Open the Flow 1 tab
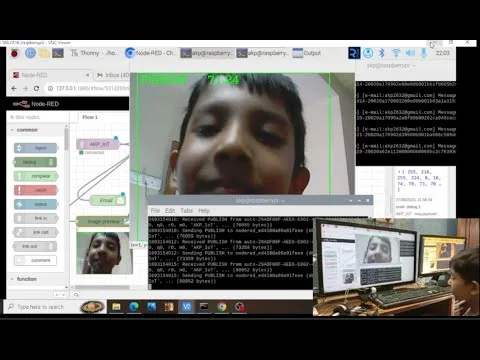This screenshot has height=360, width=480. click(x=90, y=117)
